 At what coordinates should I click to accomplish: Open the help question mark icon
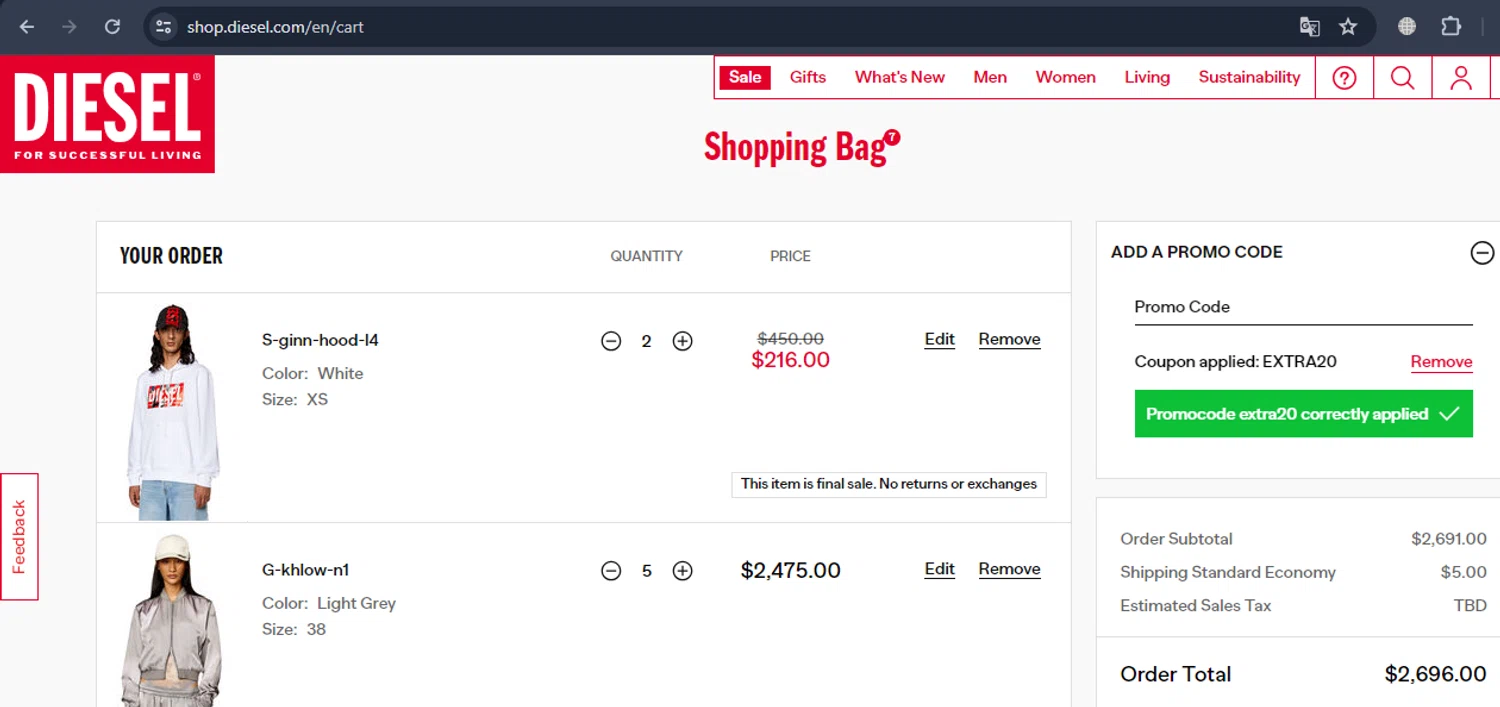tap(1344, 78)
